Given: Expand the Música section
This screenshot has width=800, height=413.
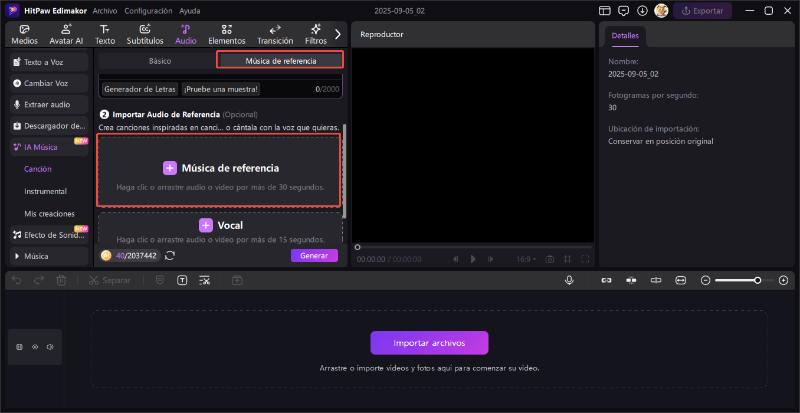Looking at the screenshot, I should coord(49,256).
